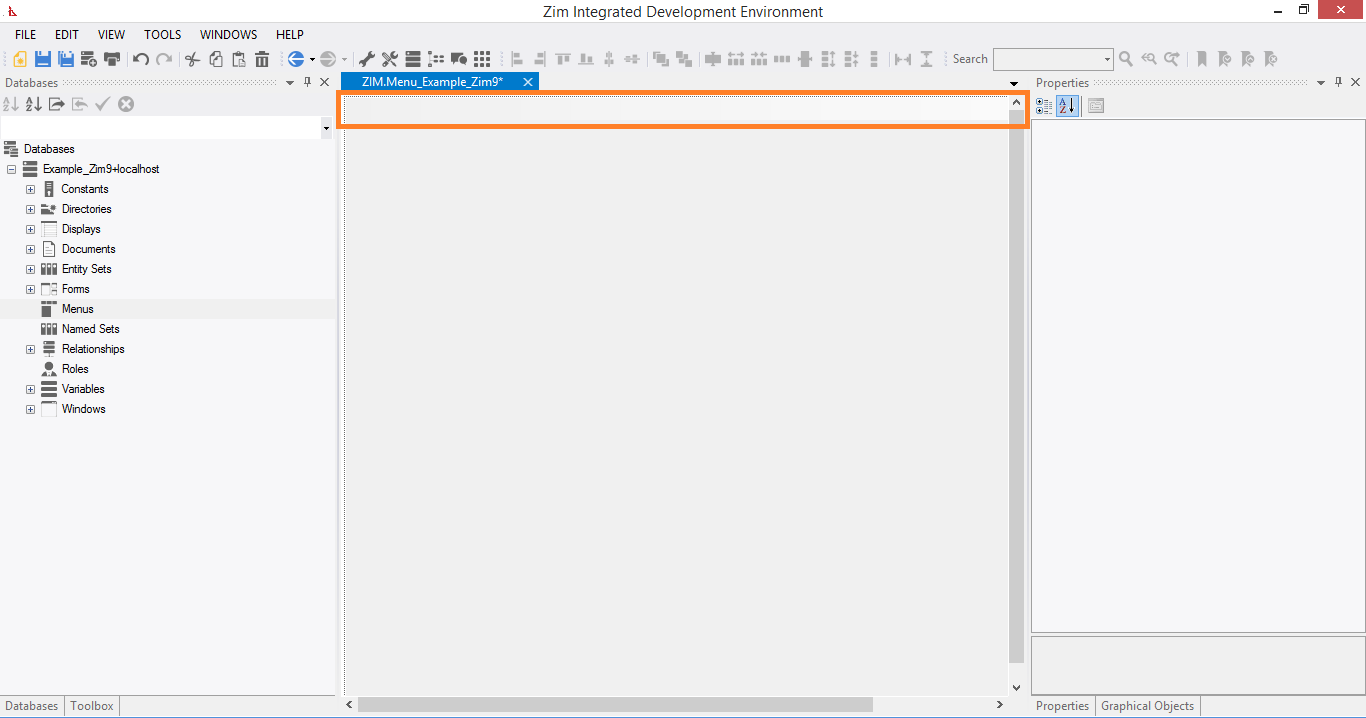
Task: Toggle auto-hide pin on Databases panel
Action: (307, 83)
